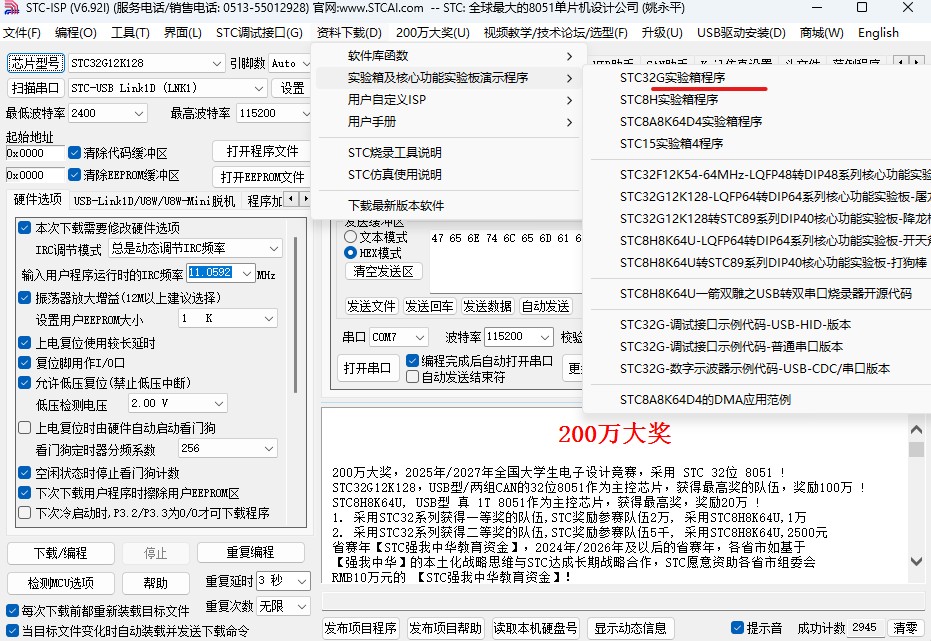Toggle 编程完成后自动打开串口 checkbox
Image resolution: width=931 pixels, height=641 pixels.
(x=412, y=360)
